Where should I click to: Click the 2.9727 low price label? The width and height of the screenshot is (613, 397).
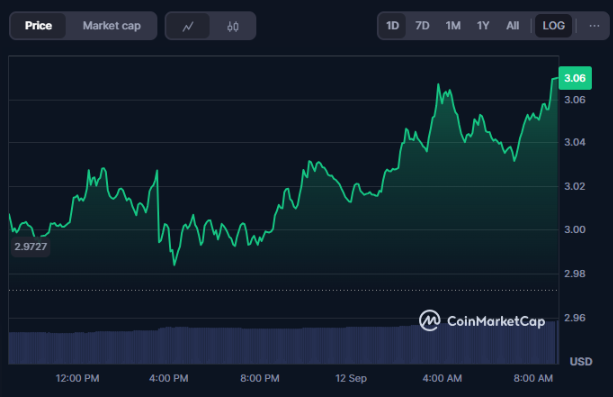(x=30, y=247)
